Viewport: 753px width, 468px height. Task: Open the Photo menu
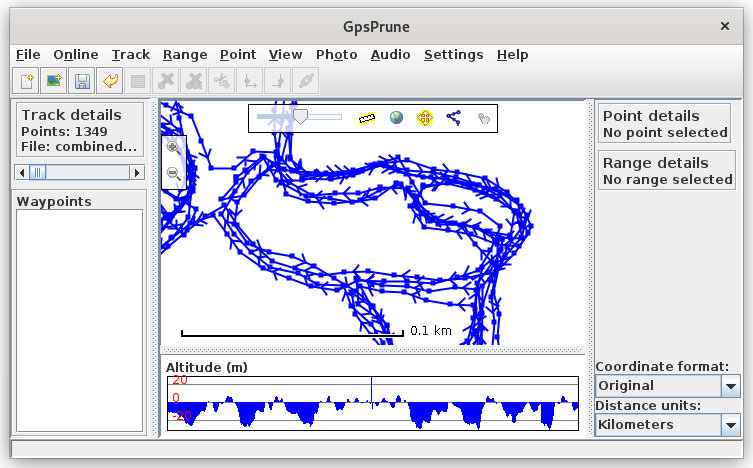(x=336, y=55)
